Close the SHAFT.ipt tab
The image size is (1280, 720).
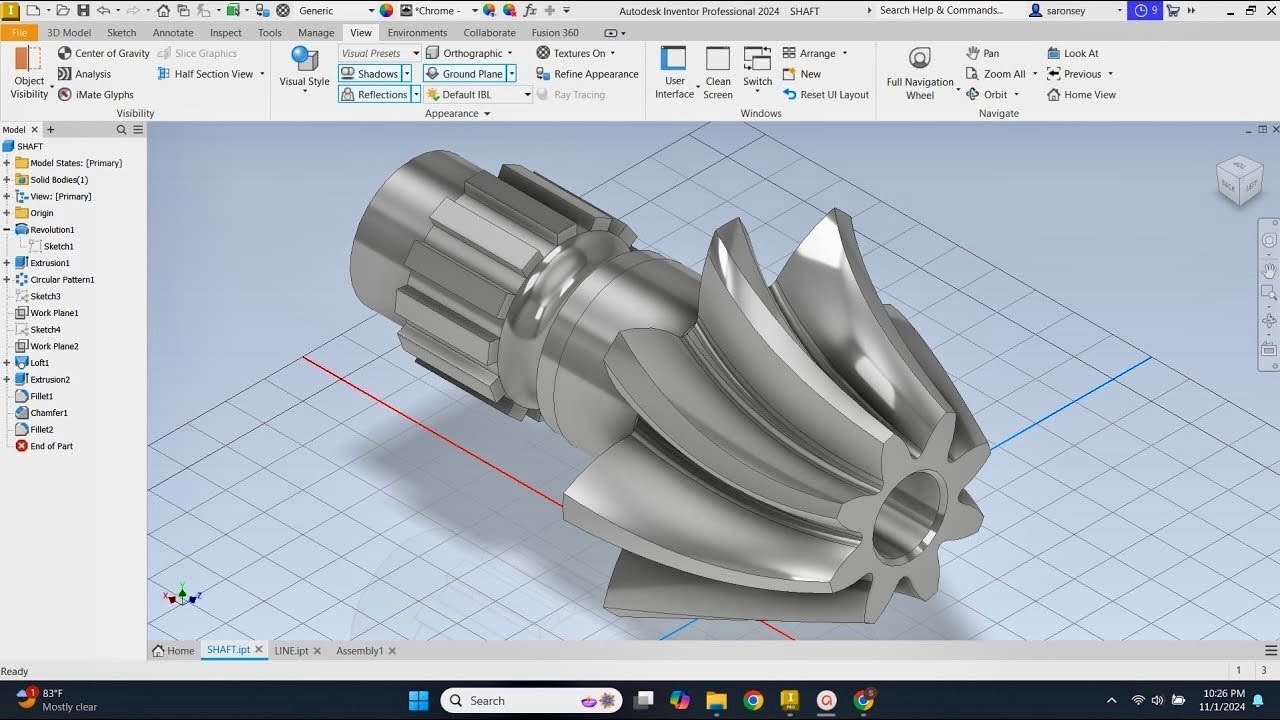(x=259, y=650)
